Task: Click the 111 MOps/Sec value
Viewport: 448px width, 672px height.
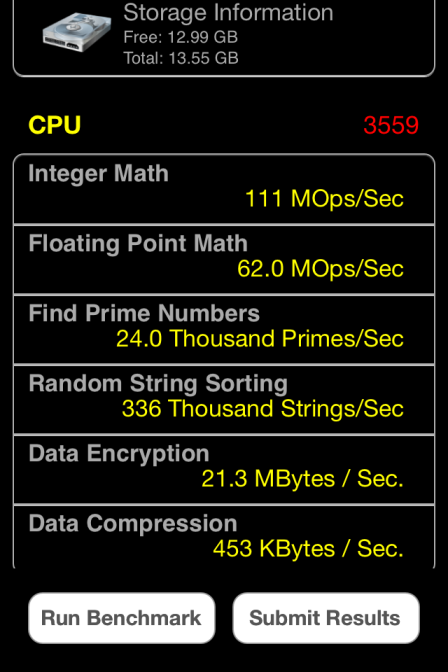Action: pos(324,199)
